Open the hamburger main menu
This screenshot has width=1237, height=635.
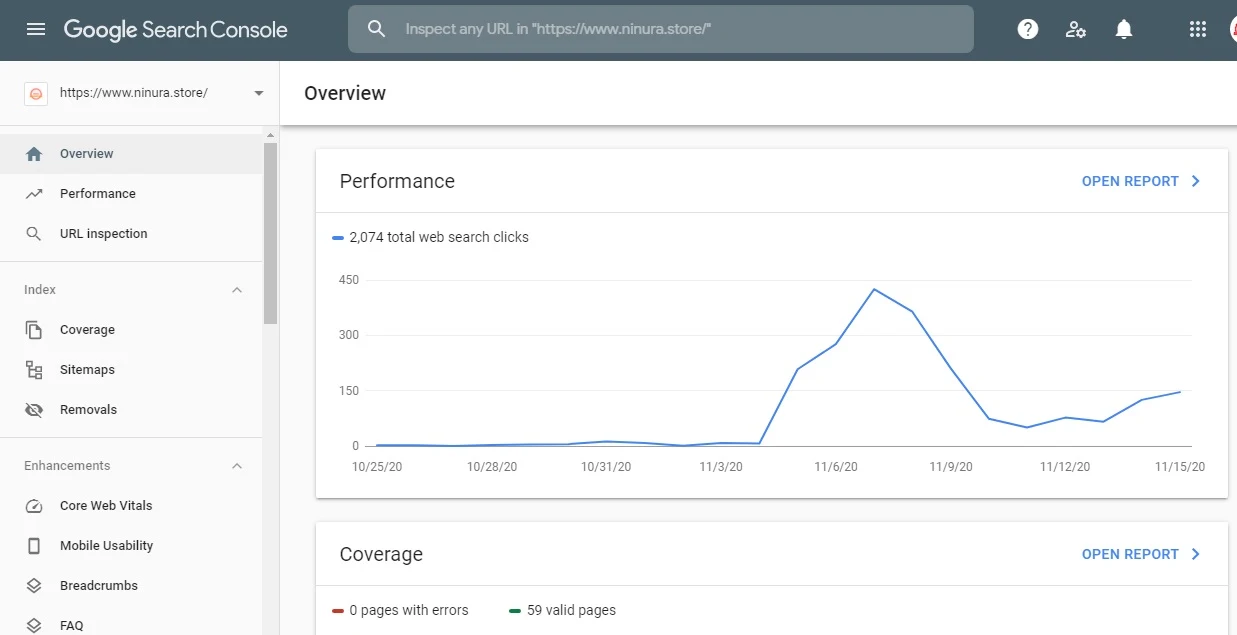click(36, 30)
